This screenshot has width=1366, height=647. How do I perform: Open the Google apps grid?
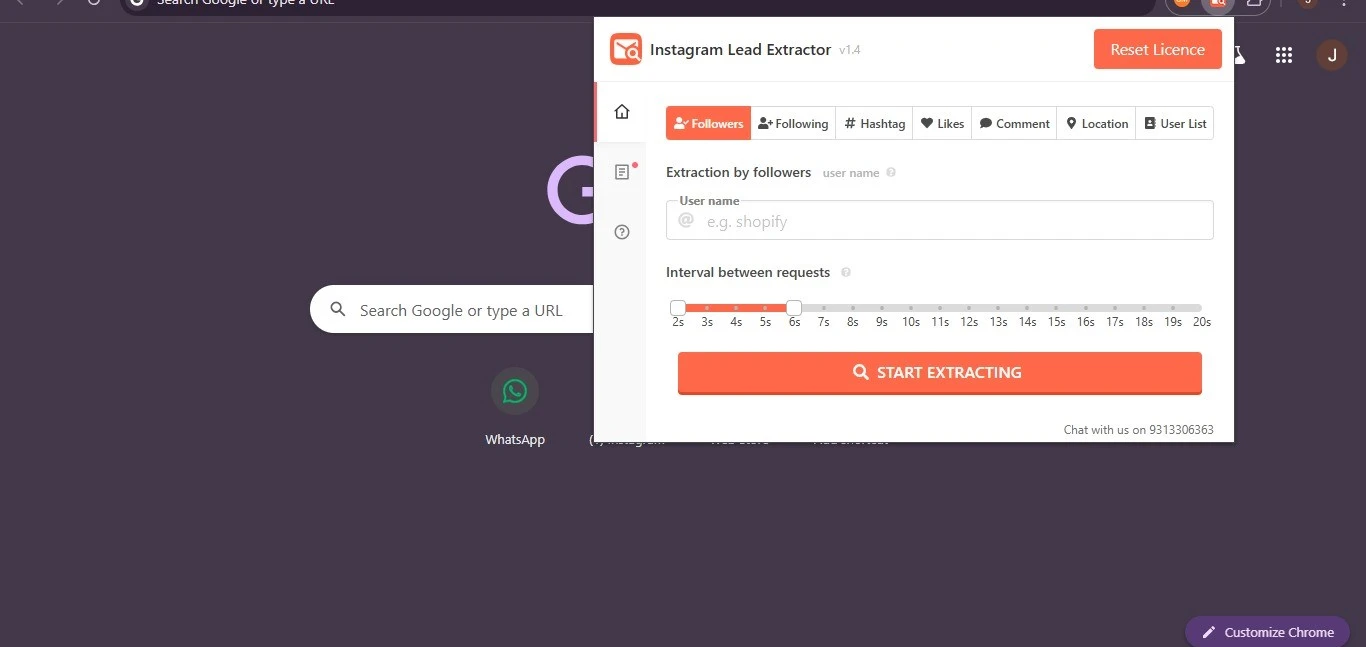[1284, 56]
